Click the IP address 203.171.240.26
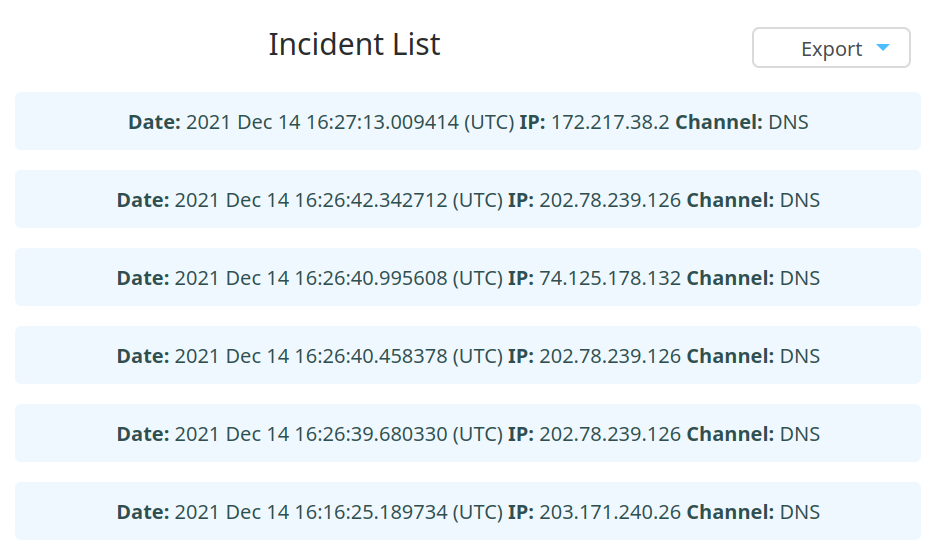The height and width of the screenshot is (554, 931). click(610, 512)
